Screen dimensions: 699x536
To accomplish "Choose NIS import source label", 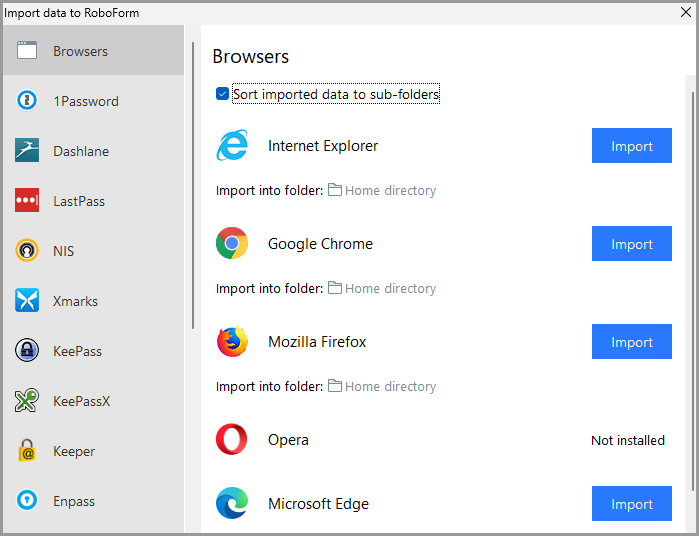I will click(x=63, y=251).
